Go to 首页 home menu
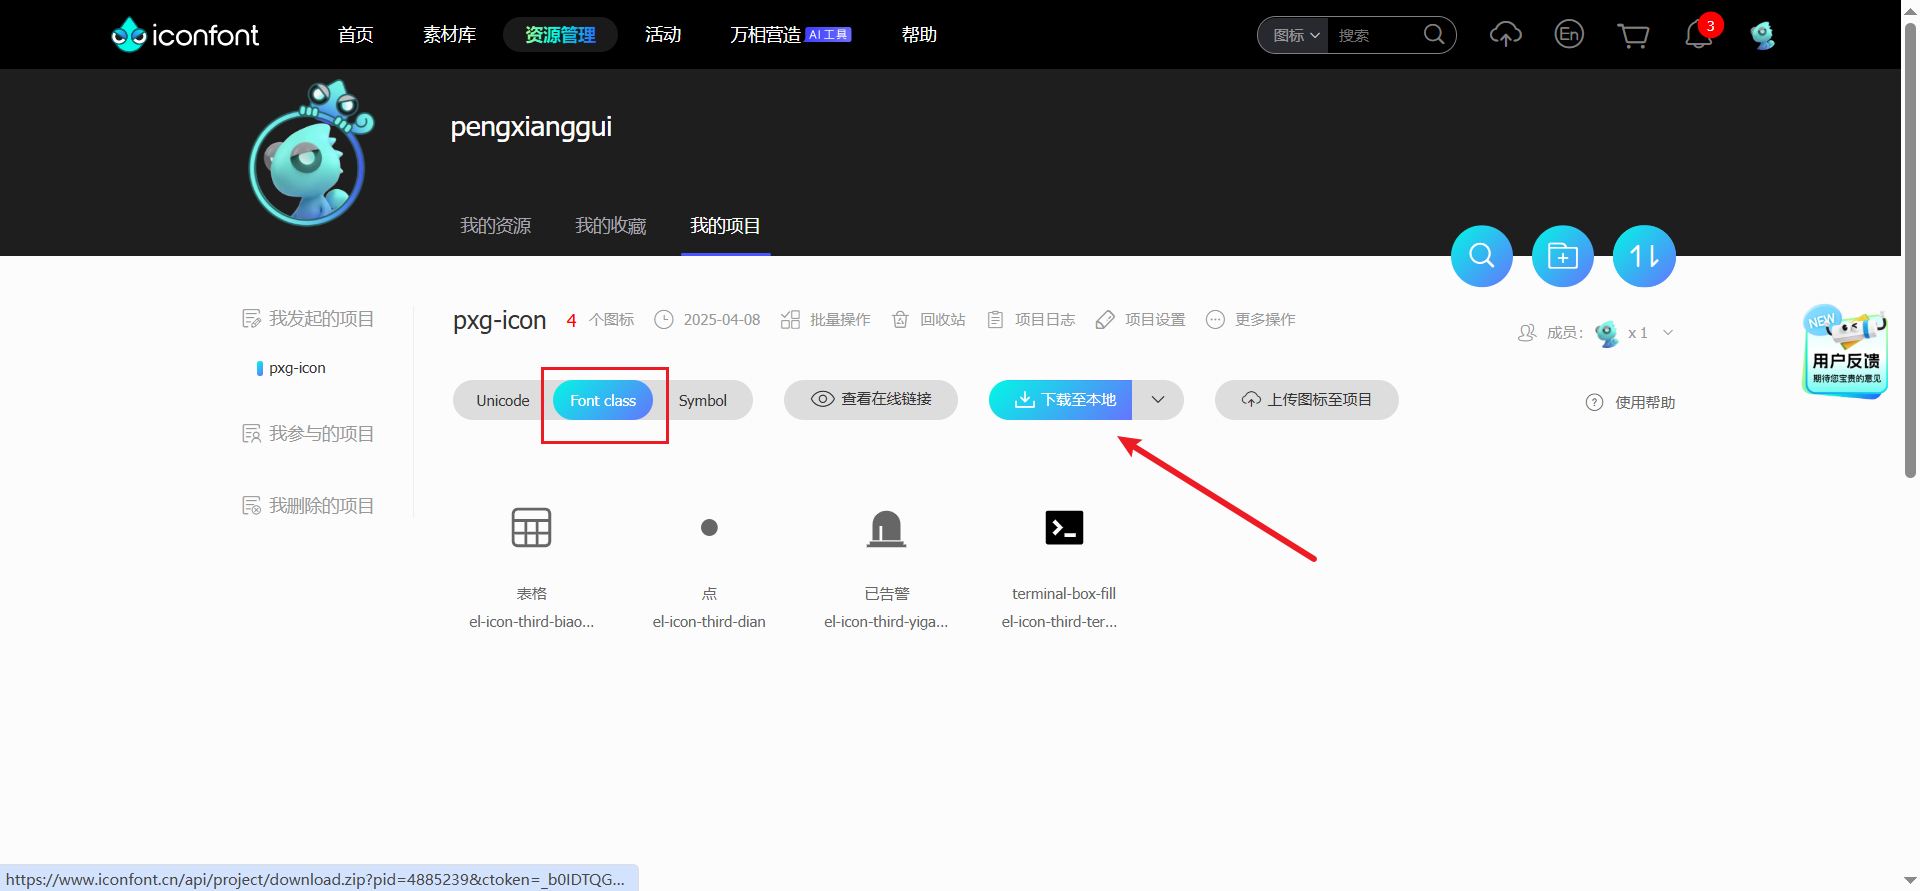1920x891 pixels. [x=356, y=35]
